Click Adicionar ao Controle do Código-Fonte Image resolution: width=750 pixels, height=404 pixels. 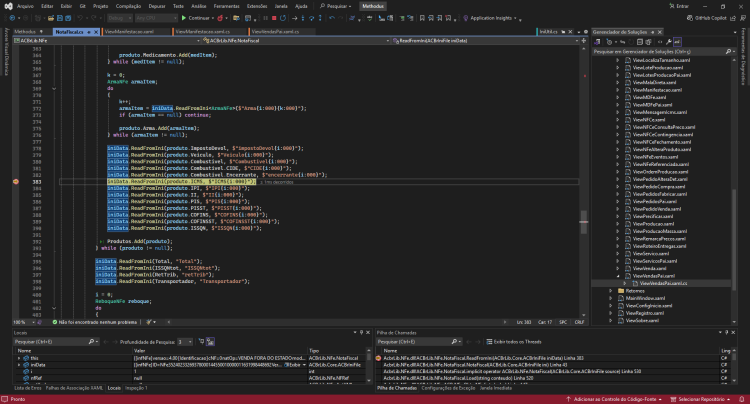tap(614, 399)
